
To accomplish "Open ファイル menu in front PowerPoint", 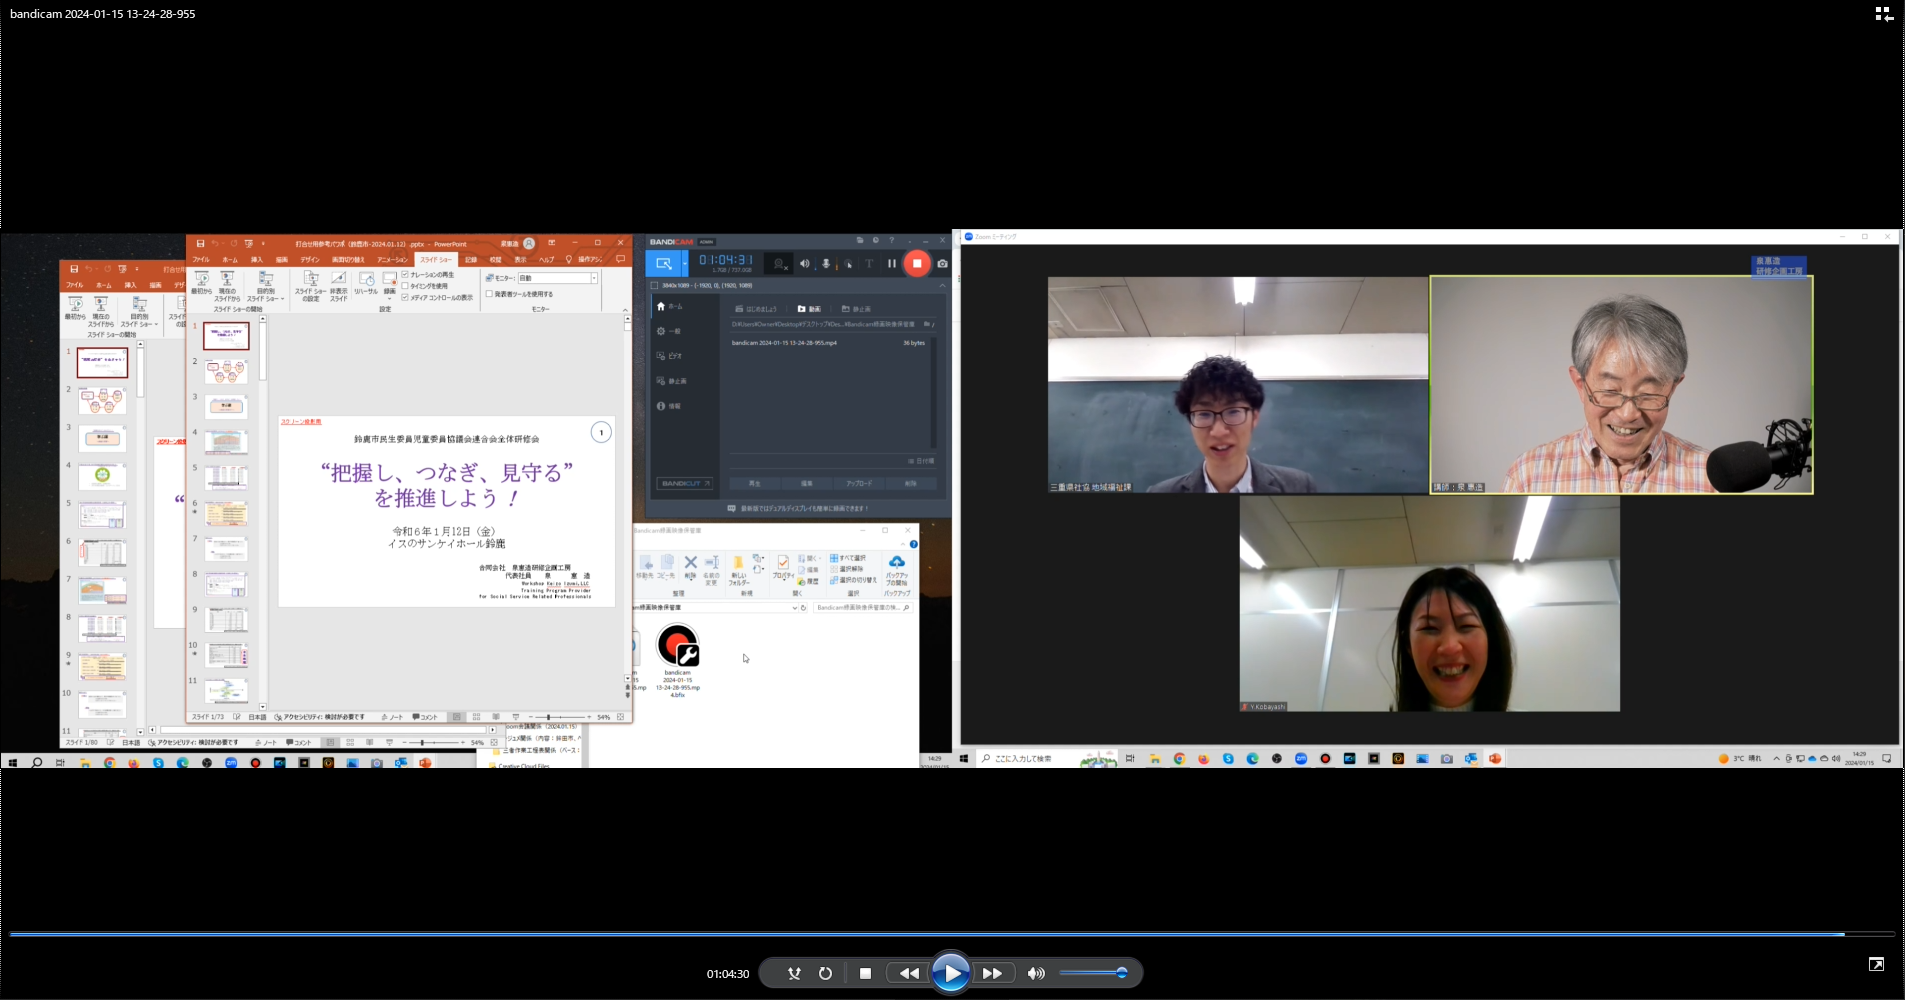I will pos(201,259).
